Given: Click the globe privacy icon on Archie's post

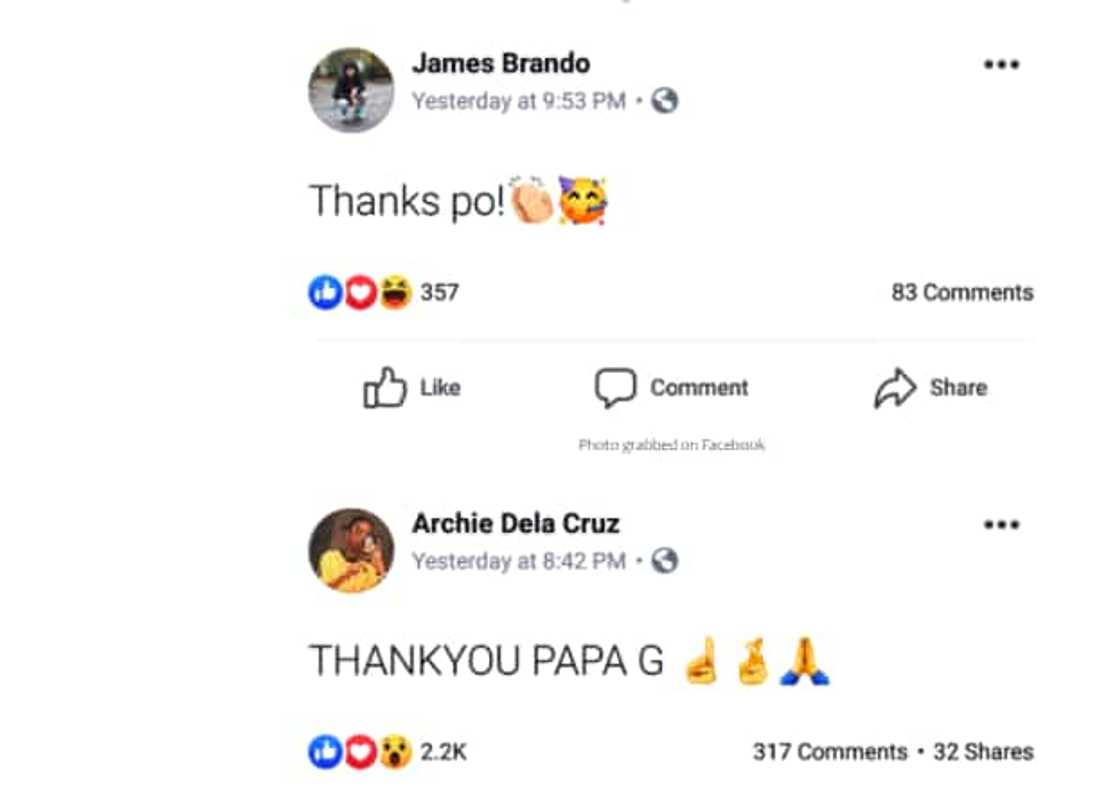Looking at the screenshot, I should [x=665, y=561].
